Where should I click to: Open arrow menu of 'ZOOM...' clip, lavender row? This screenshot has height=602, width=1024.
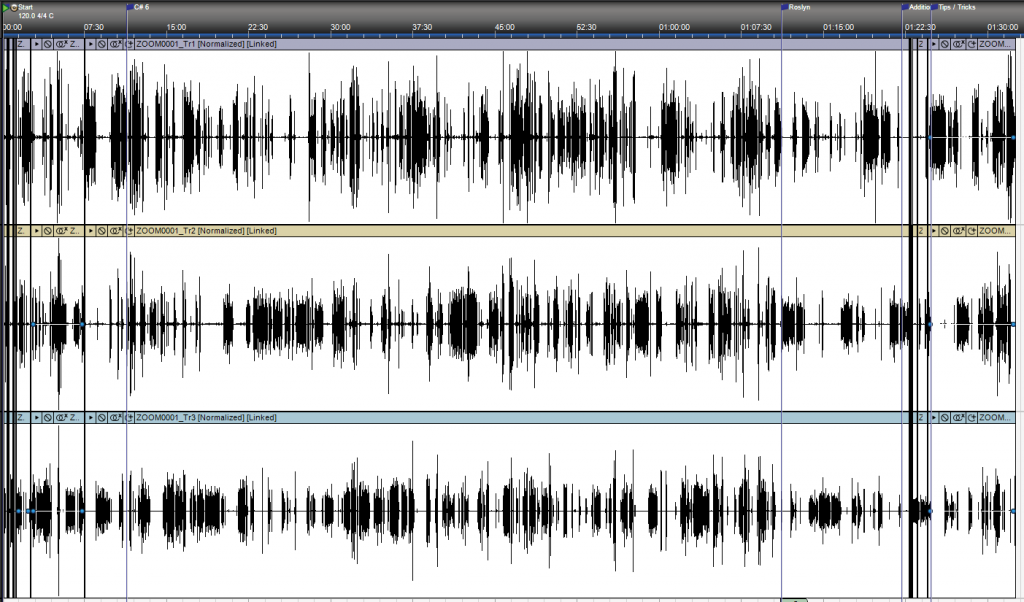pos(934,44)
